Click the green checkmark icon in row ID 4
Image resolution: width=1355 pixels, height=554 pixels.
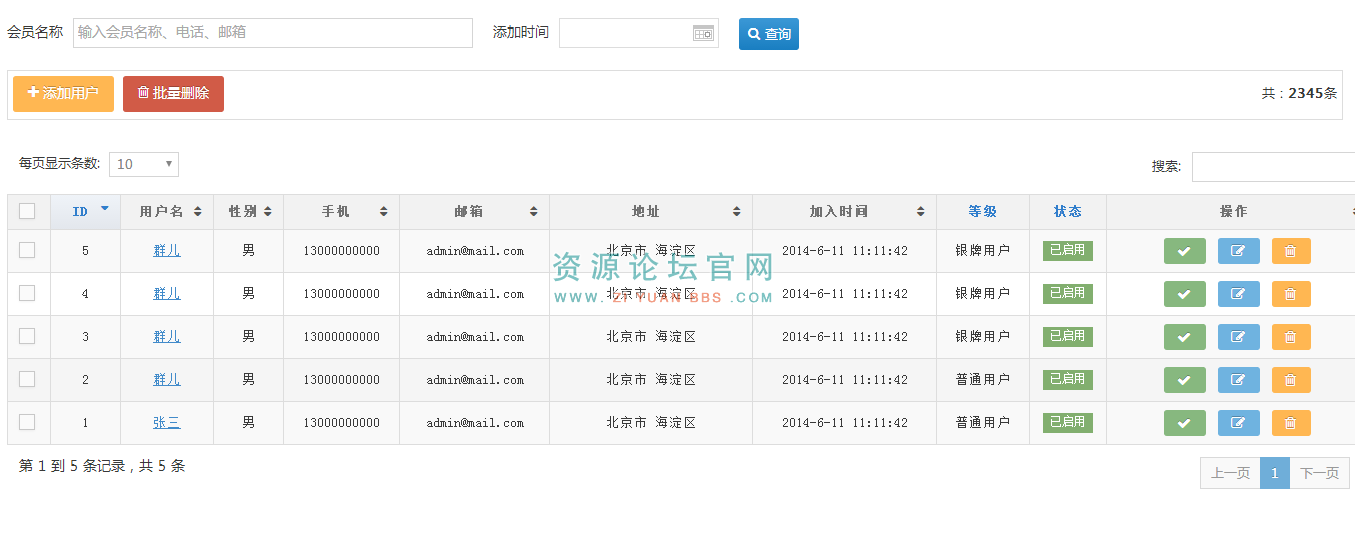(1184, 294)
